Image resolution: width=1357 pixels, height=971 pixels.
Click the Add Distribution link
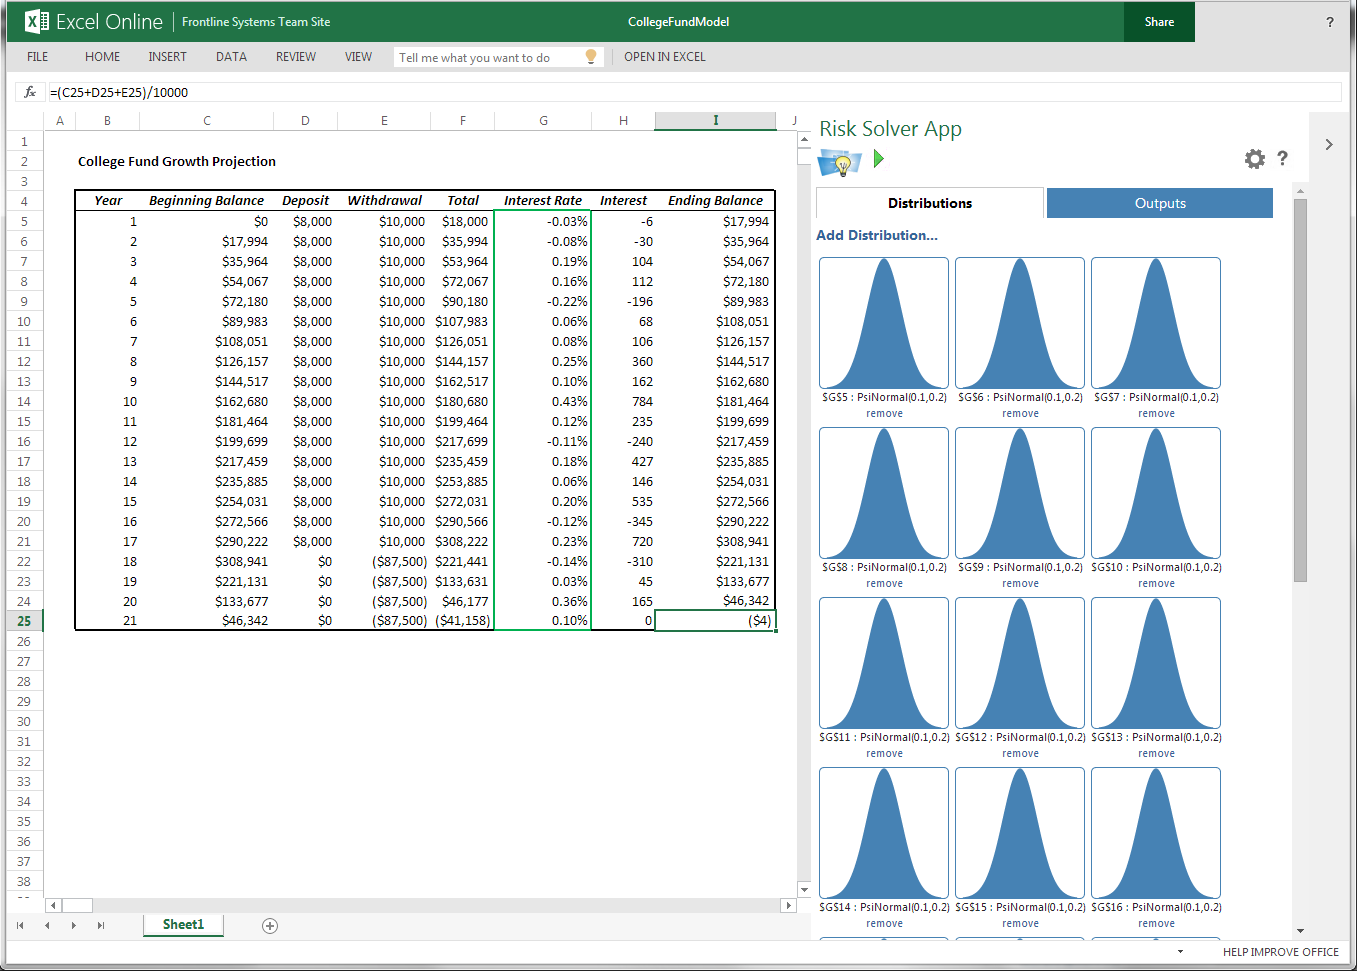(x=876, y=235)
